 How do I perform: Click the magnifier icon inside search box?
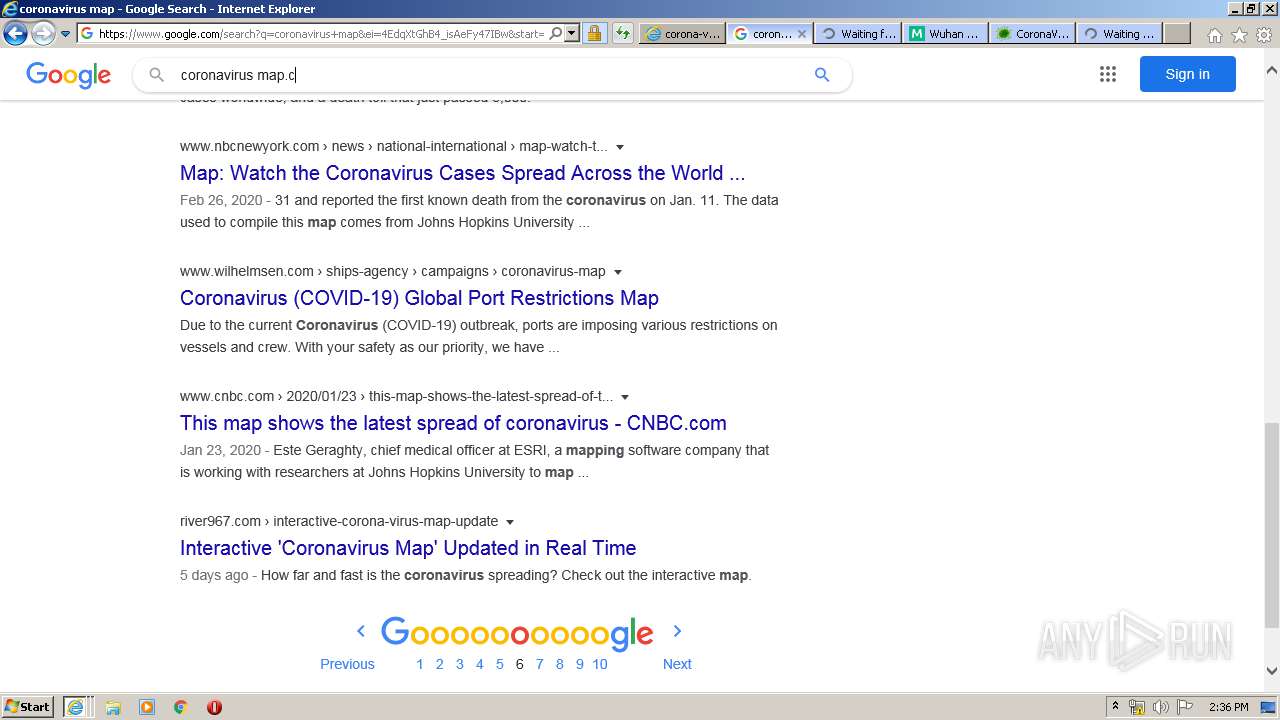(156, 75)
